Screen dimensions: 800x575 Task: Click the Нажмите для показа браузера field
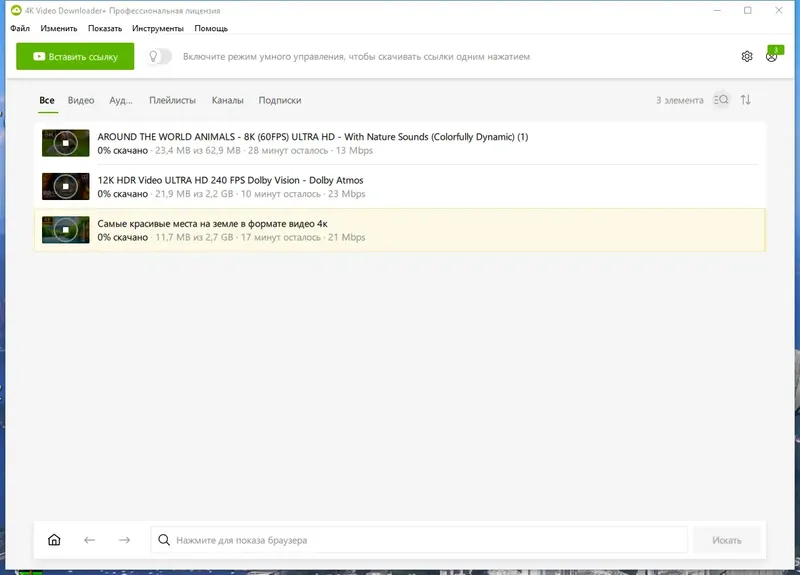click(419, 540)
